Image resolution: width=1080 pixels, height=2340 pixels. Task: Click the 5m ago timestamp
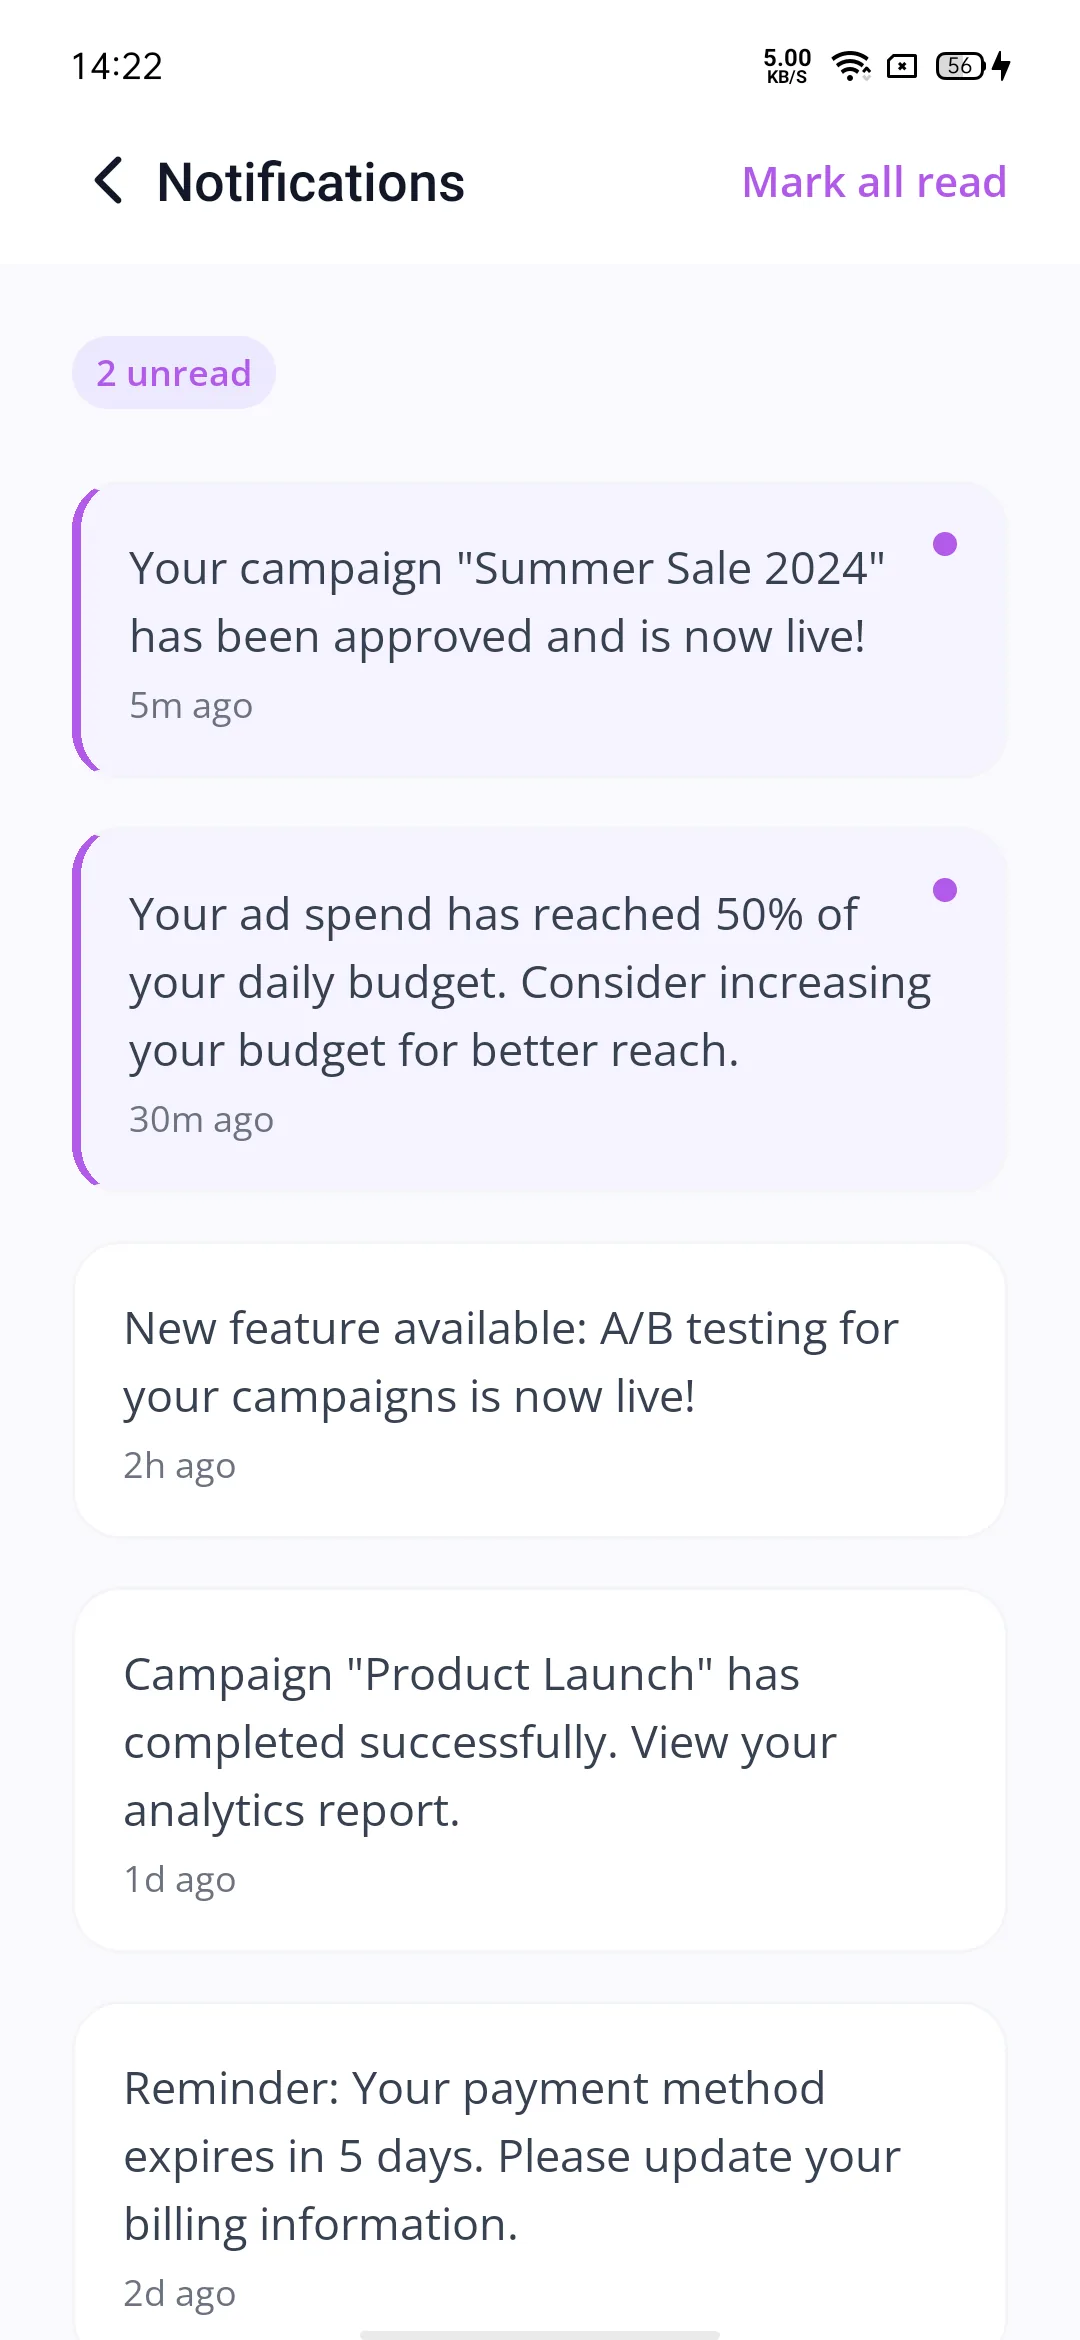pyautogui.click(x=191, y=706)
